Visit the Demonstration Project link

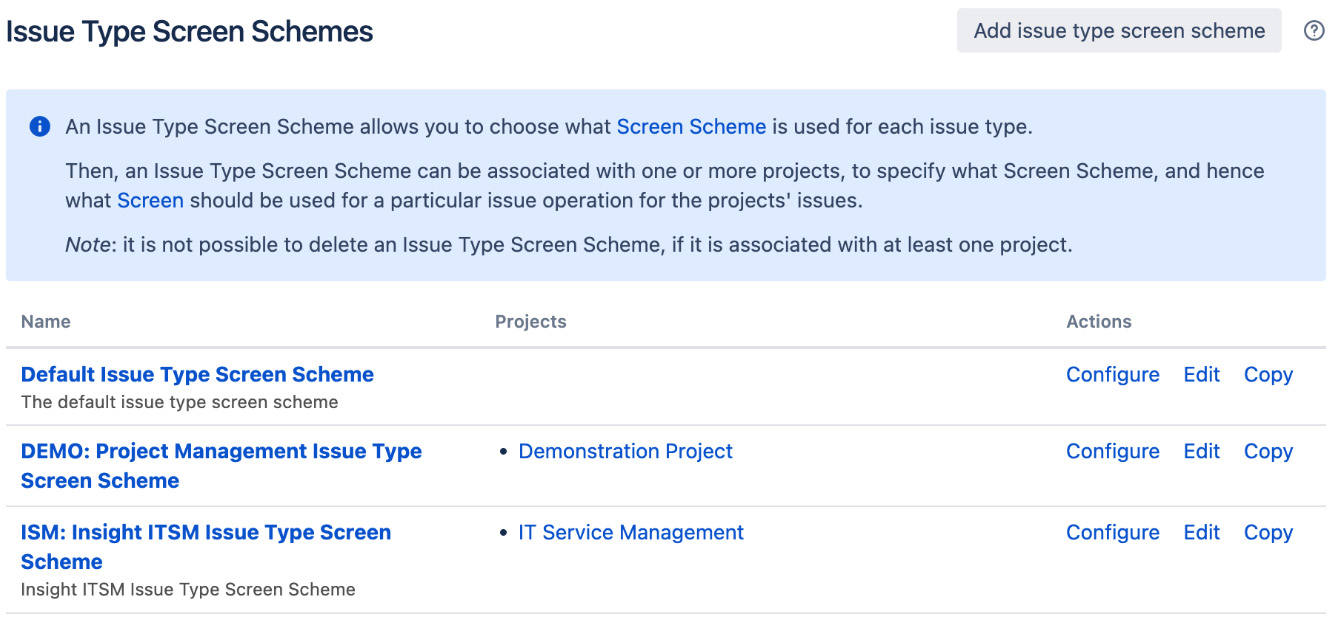pos(625,451)
